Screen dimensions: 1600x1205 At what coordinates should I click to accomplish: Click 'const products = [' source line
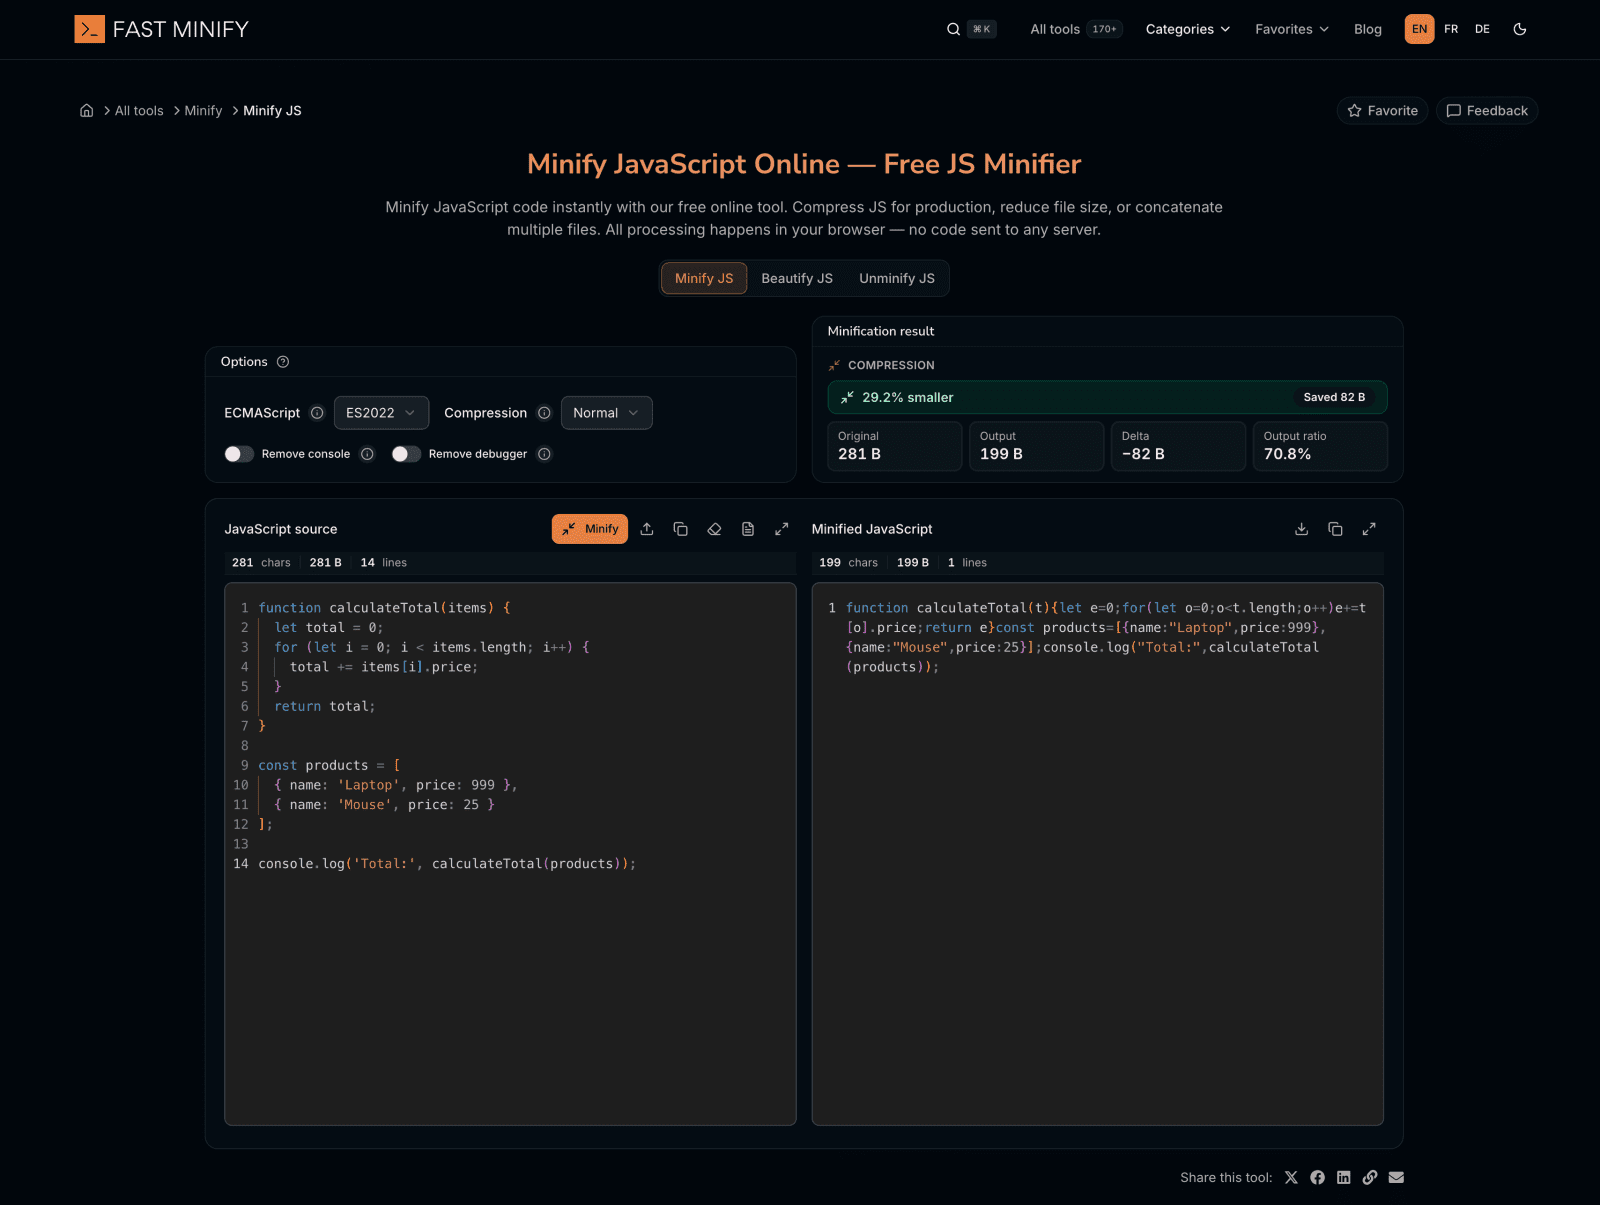click(x=329, y=766)
